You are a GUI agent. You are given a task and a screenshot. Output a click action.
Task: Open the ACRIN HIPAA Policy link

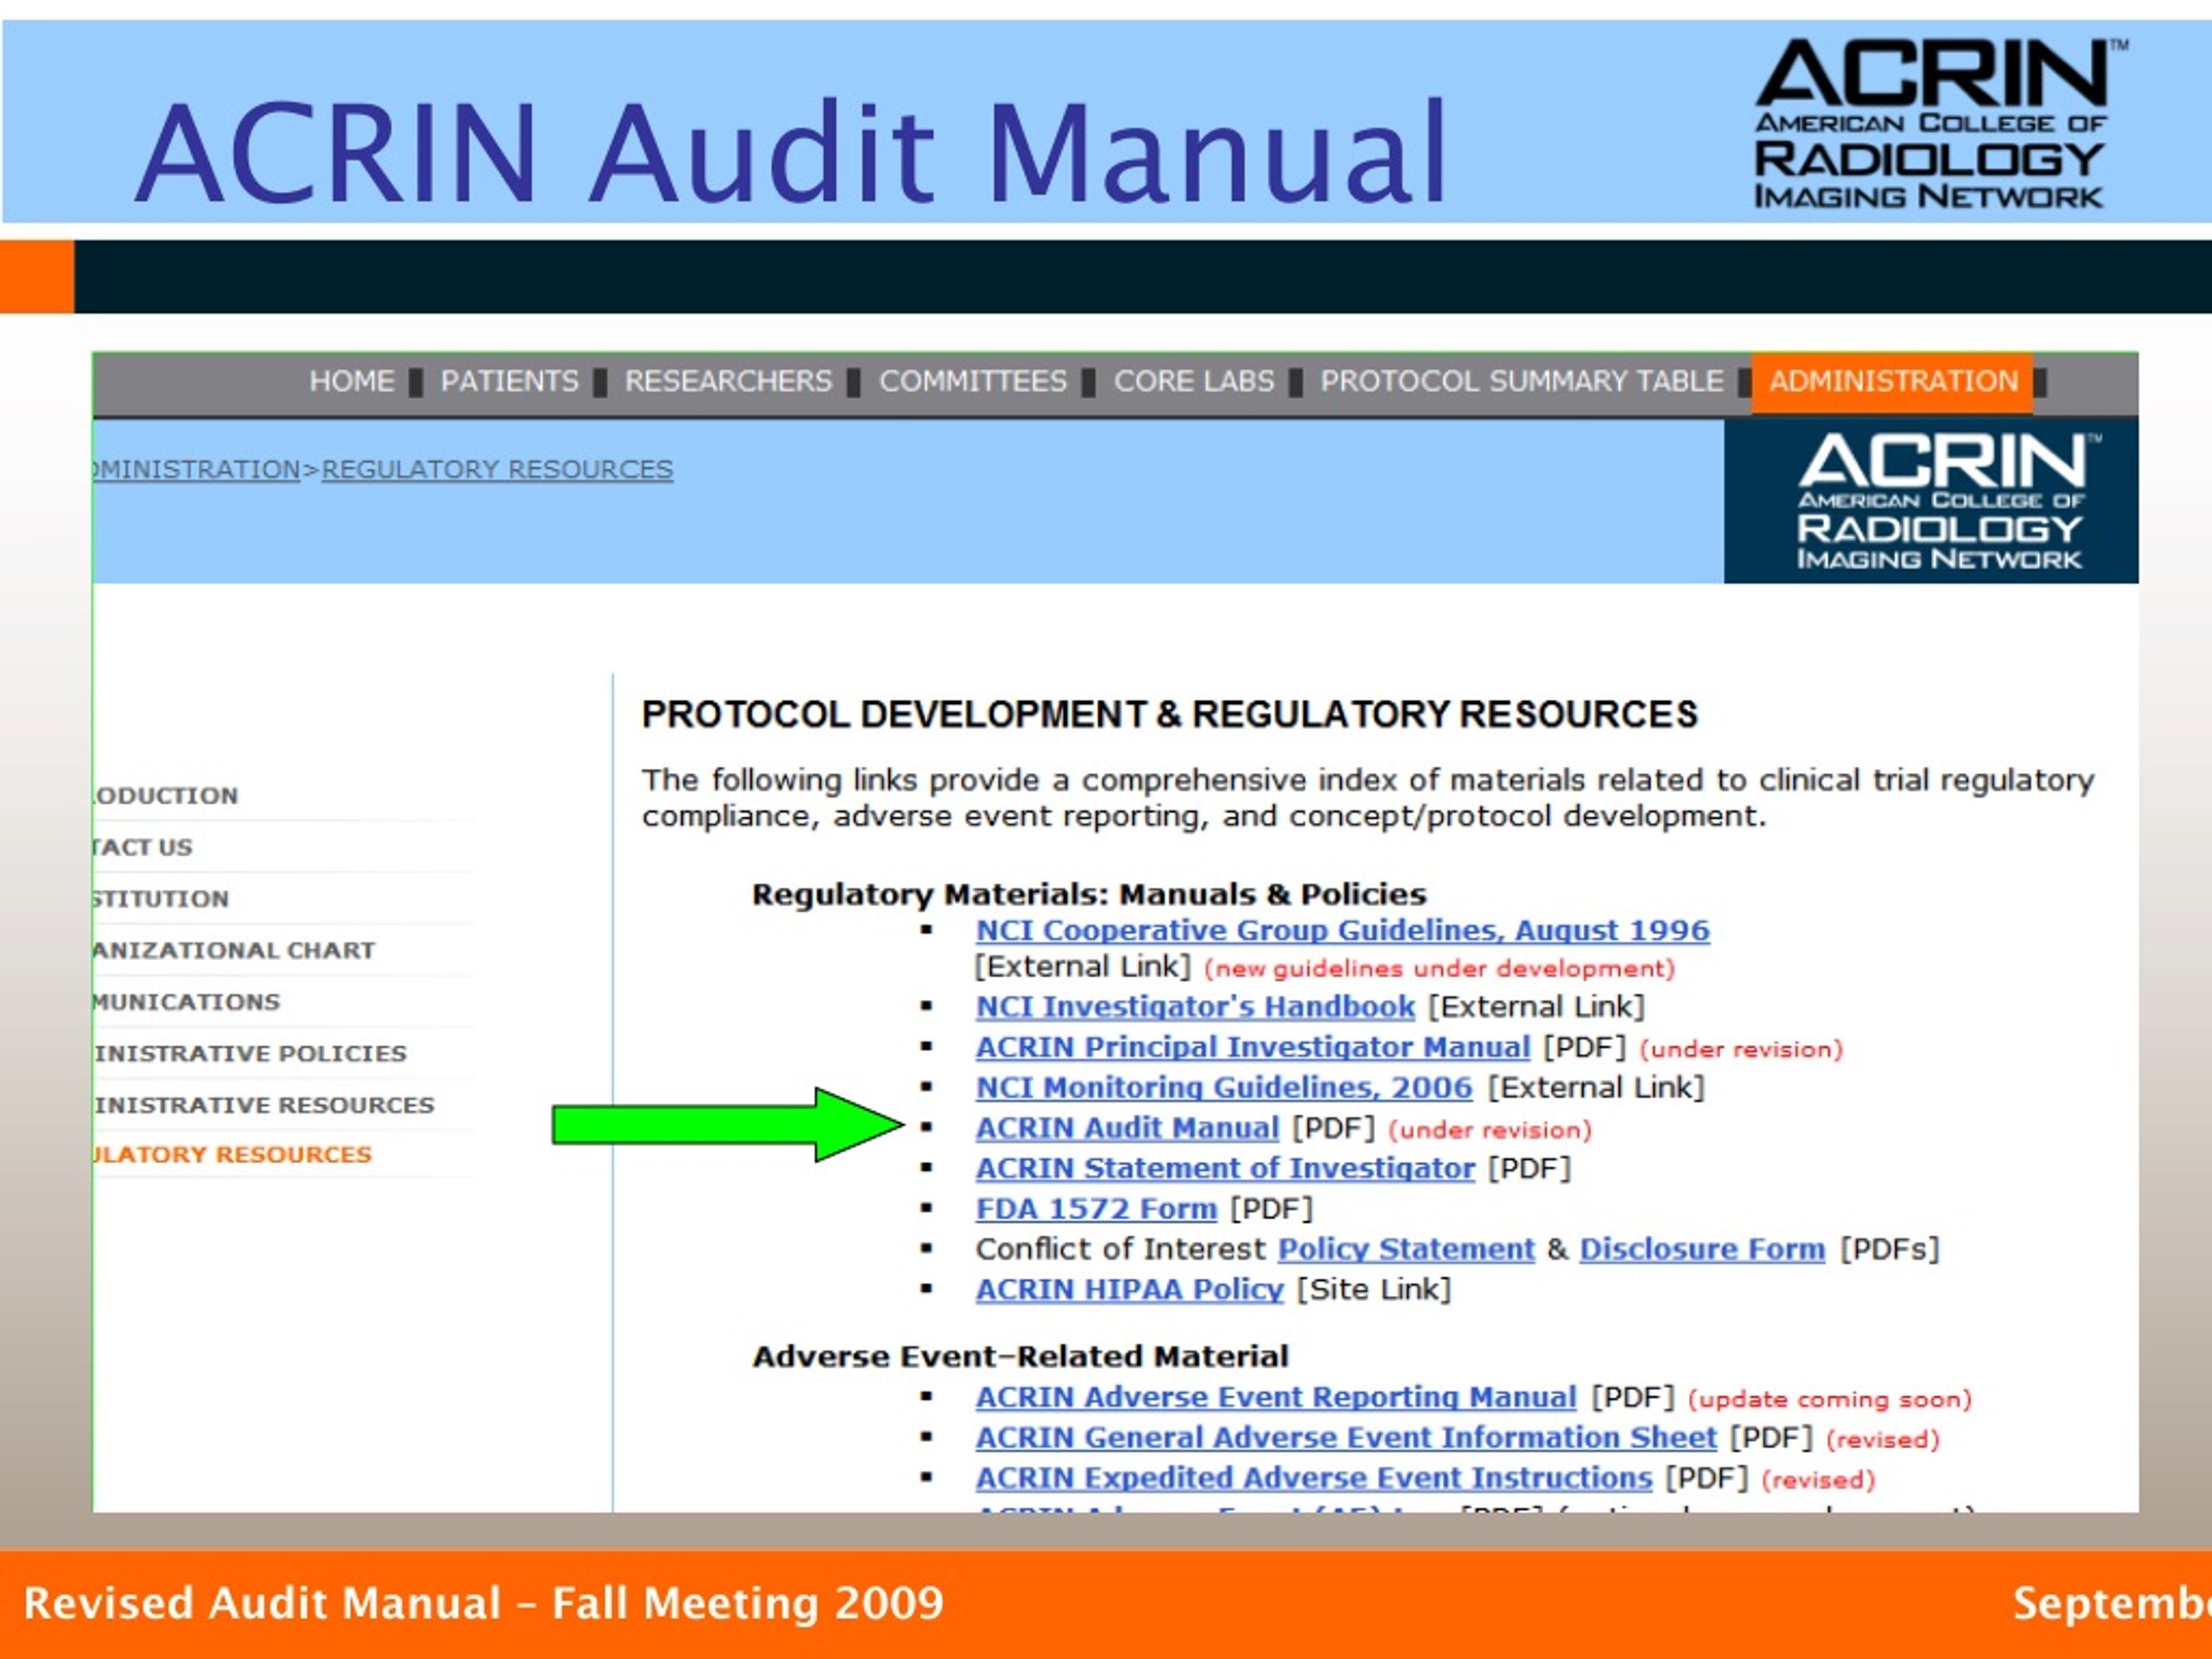1130,1289
